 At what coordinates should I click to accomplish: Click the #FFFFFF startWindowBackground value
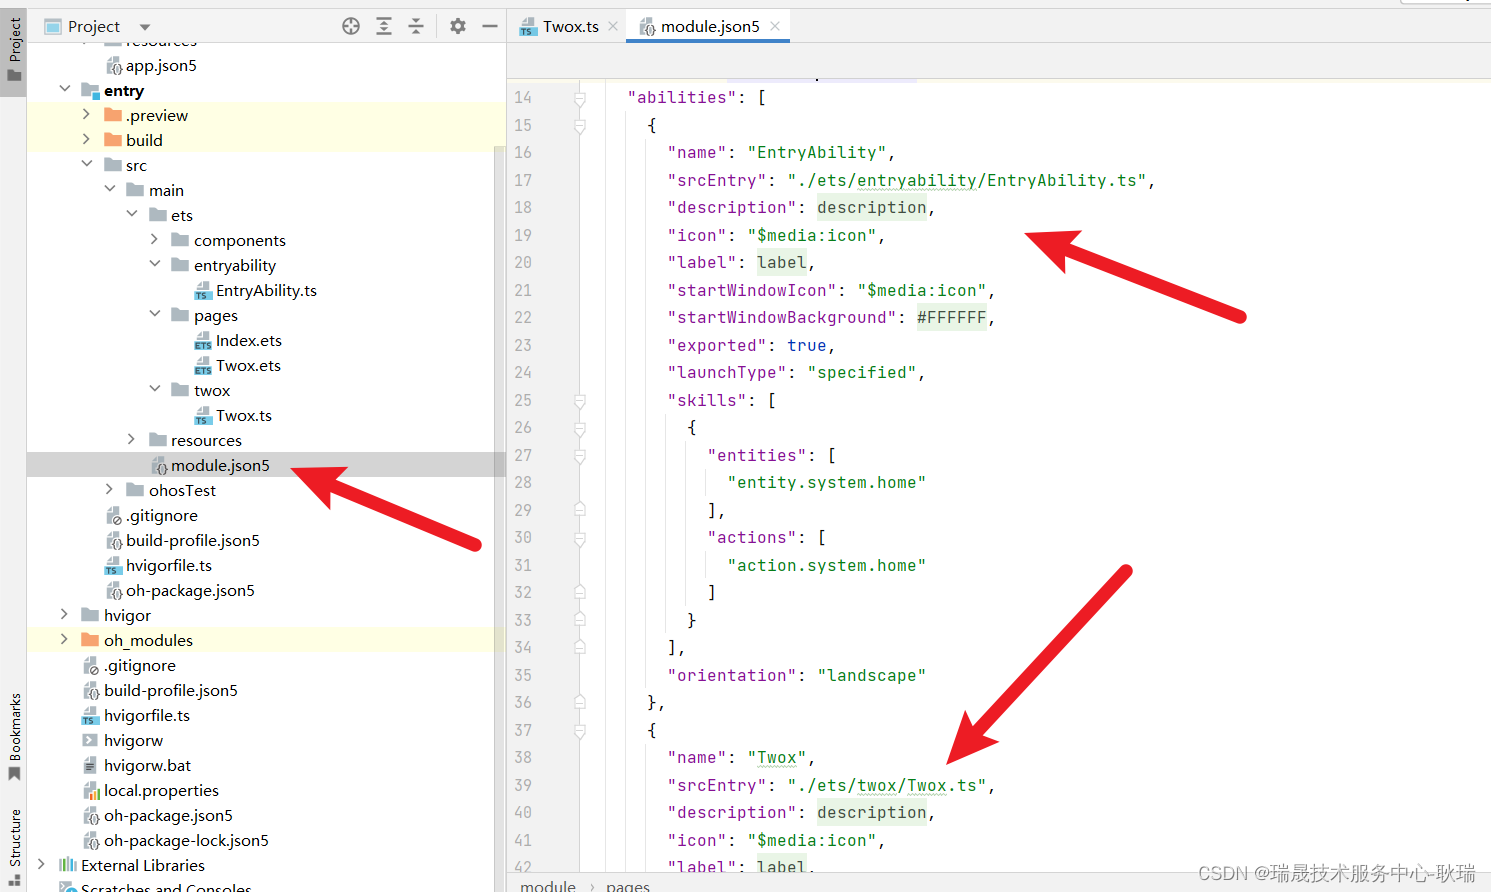coord(952,318)
